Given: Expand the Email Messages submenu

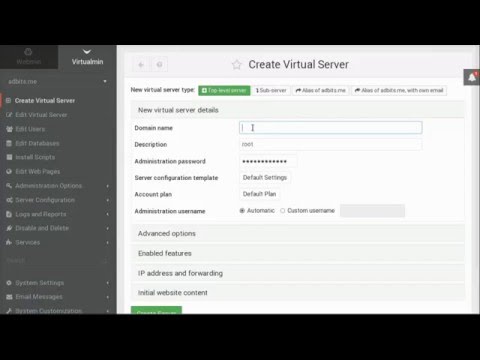Looking at the screenshot, I should [x=108, y=297].
